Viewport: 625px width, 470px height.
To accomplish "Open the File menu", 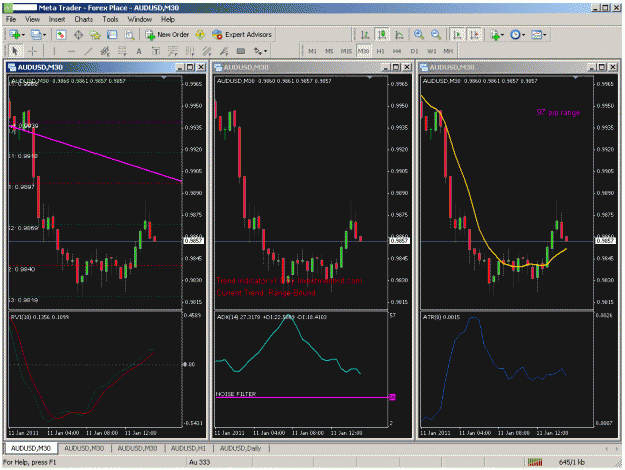I will click(x=11, y=19).
